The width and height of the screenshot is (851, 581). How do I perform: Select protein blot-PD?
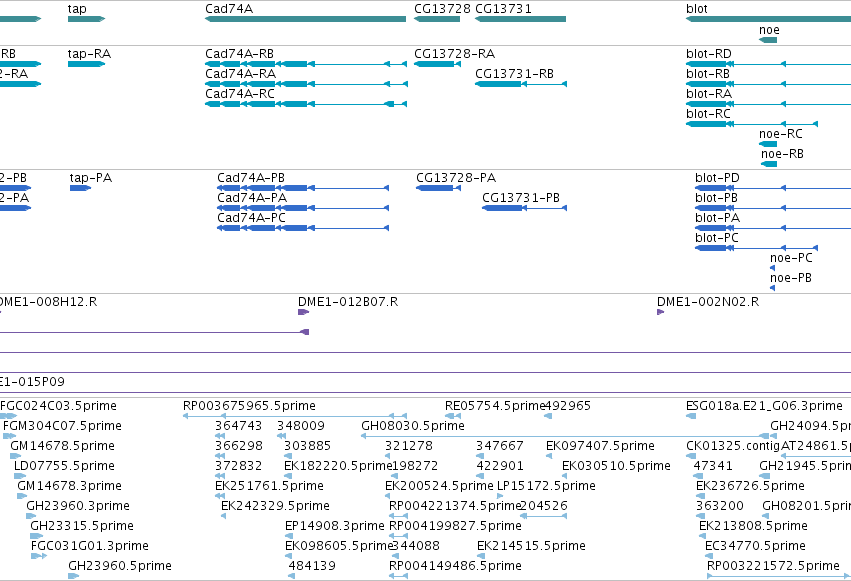(x=773, y=188)
